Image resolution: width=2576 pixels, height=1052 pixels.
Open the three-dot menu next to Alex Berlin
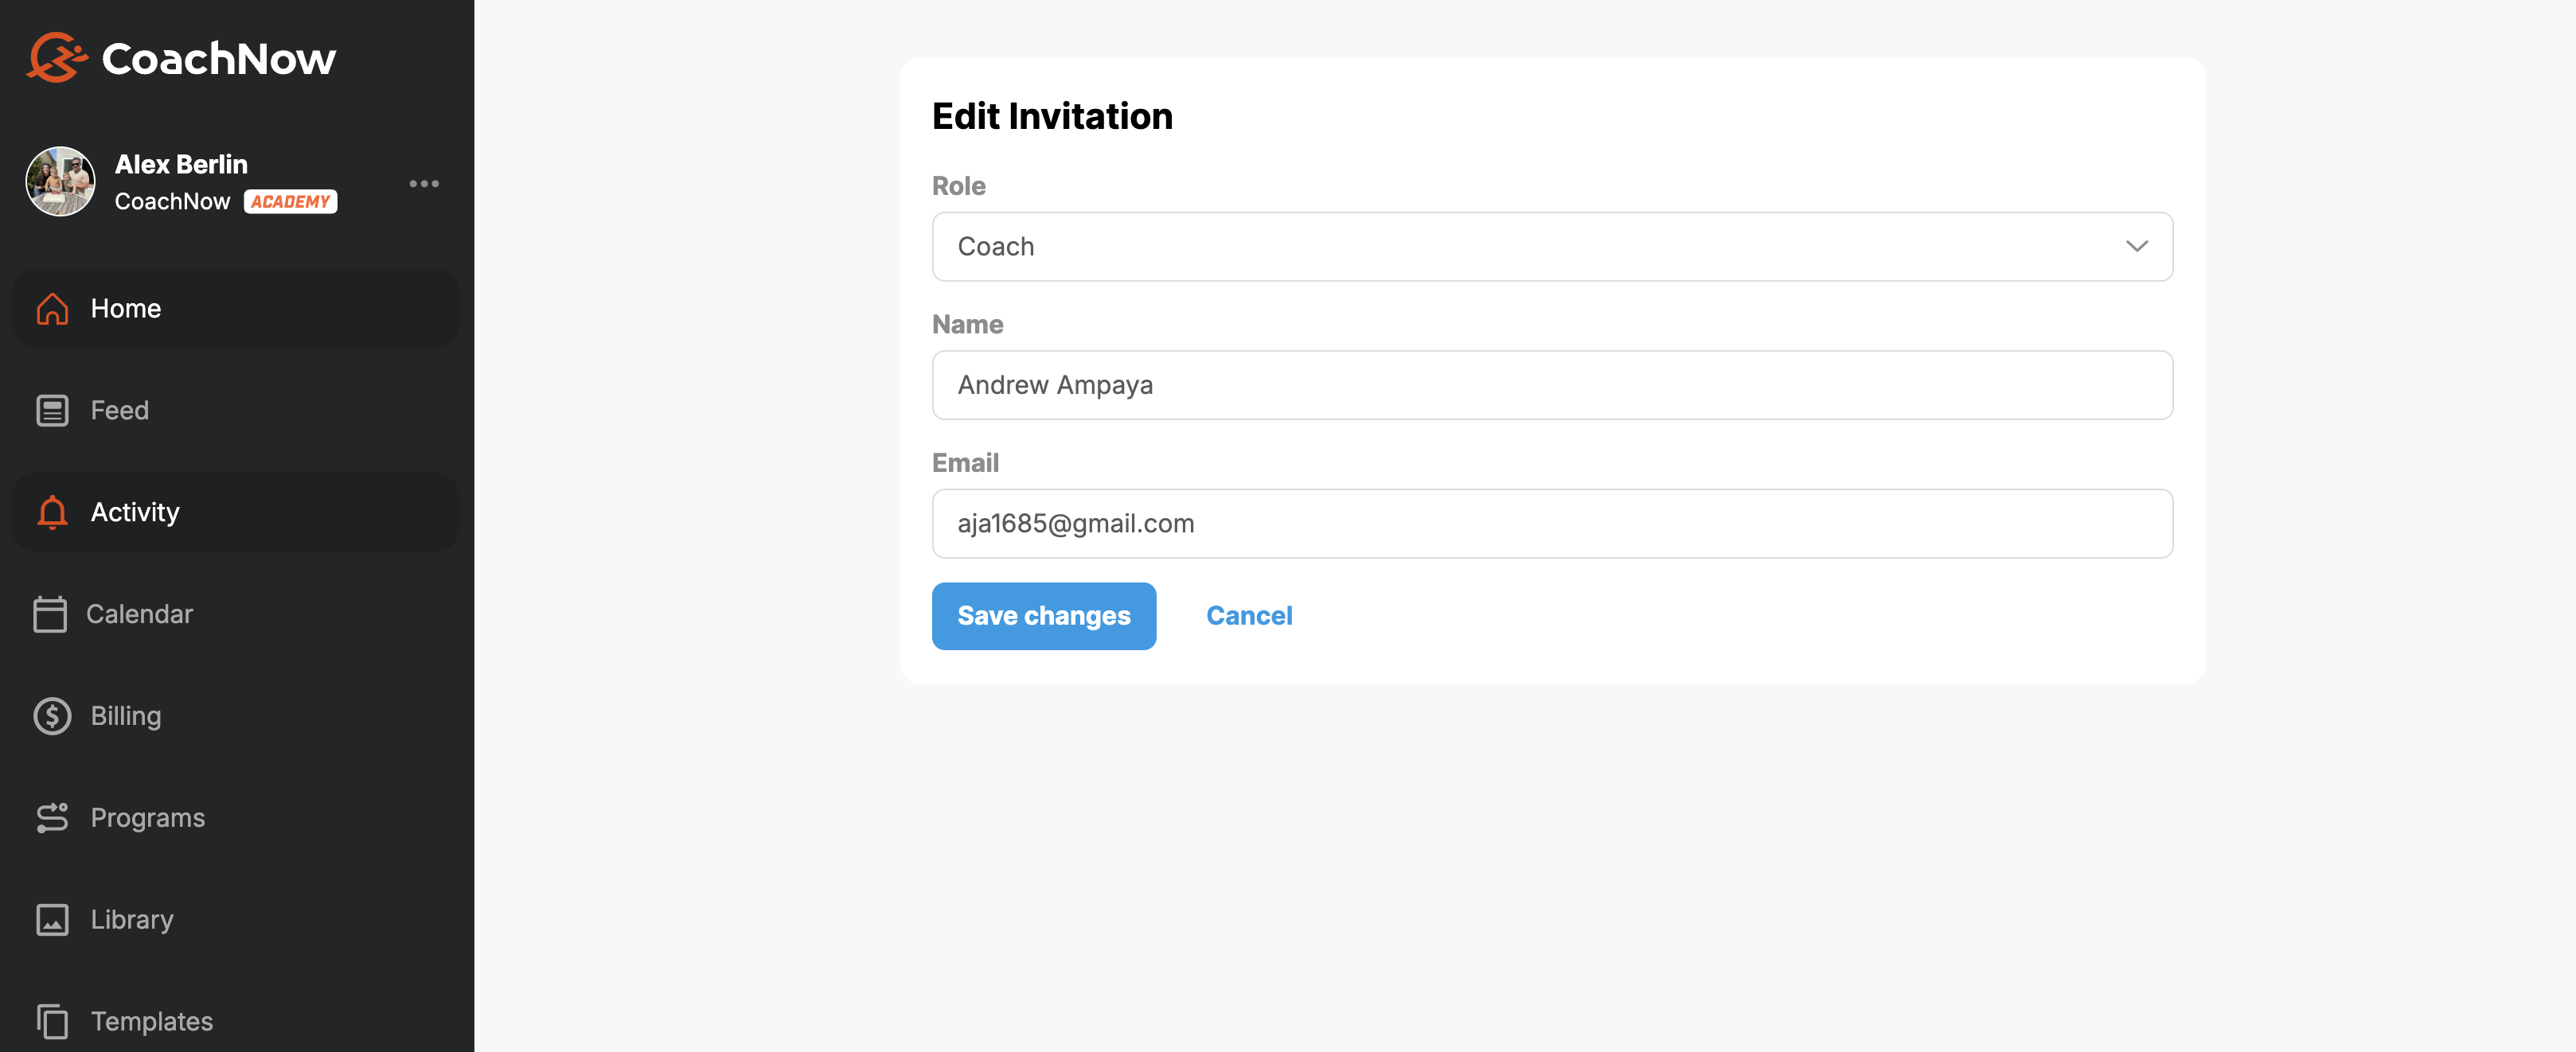[424, 183]
